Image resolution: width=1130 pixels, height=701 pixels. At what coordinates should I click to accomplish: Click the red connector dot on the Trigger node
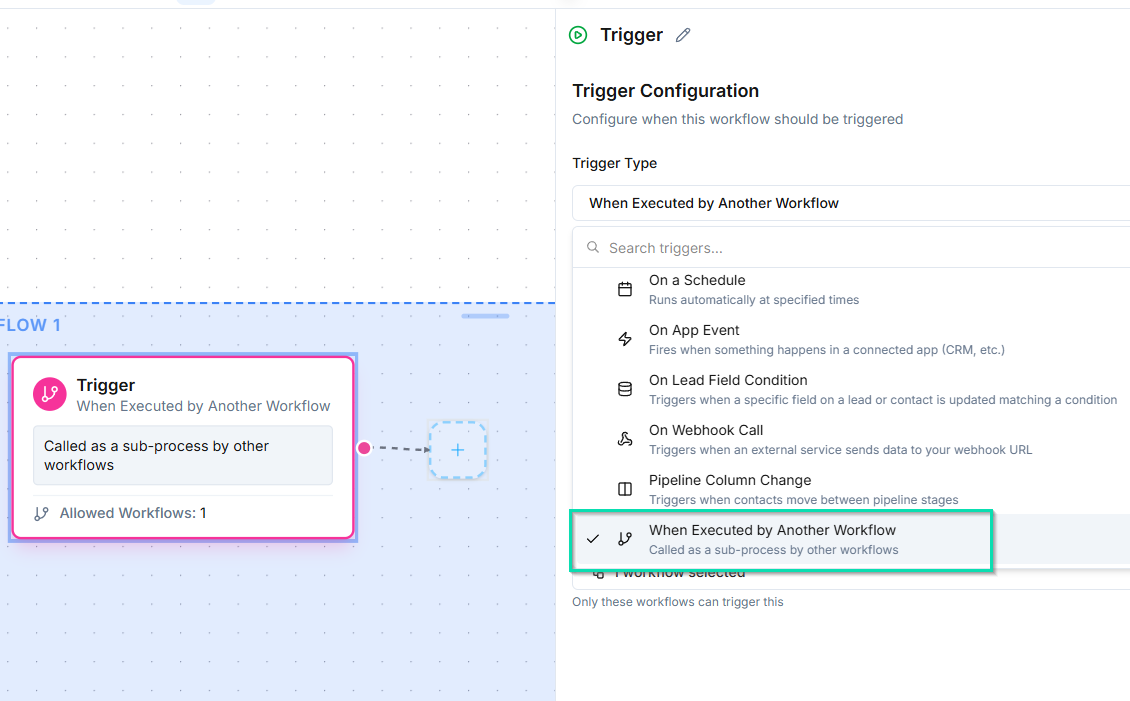coord(363,448)
